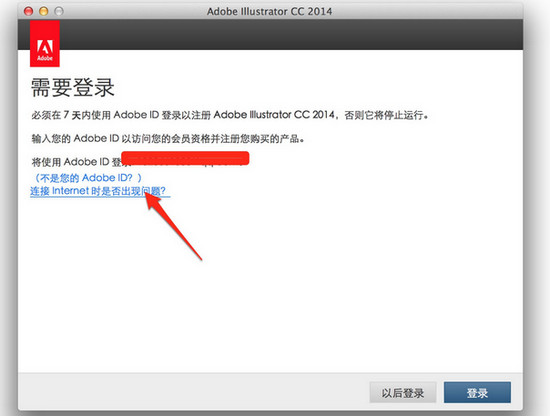Click the blue 登录 button
Image resolution: width=550 pixels, height=416 pixels.
click(x=477, y=392)
